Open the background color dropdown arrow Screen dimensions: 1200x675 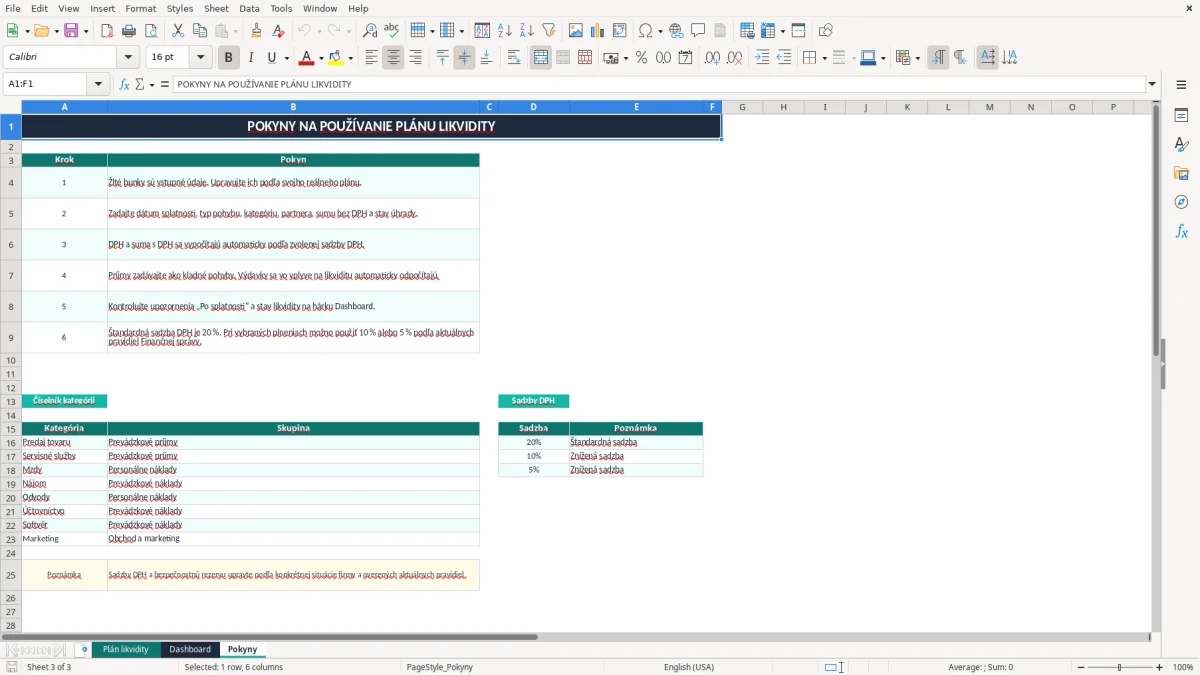(350, 58)
